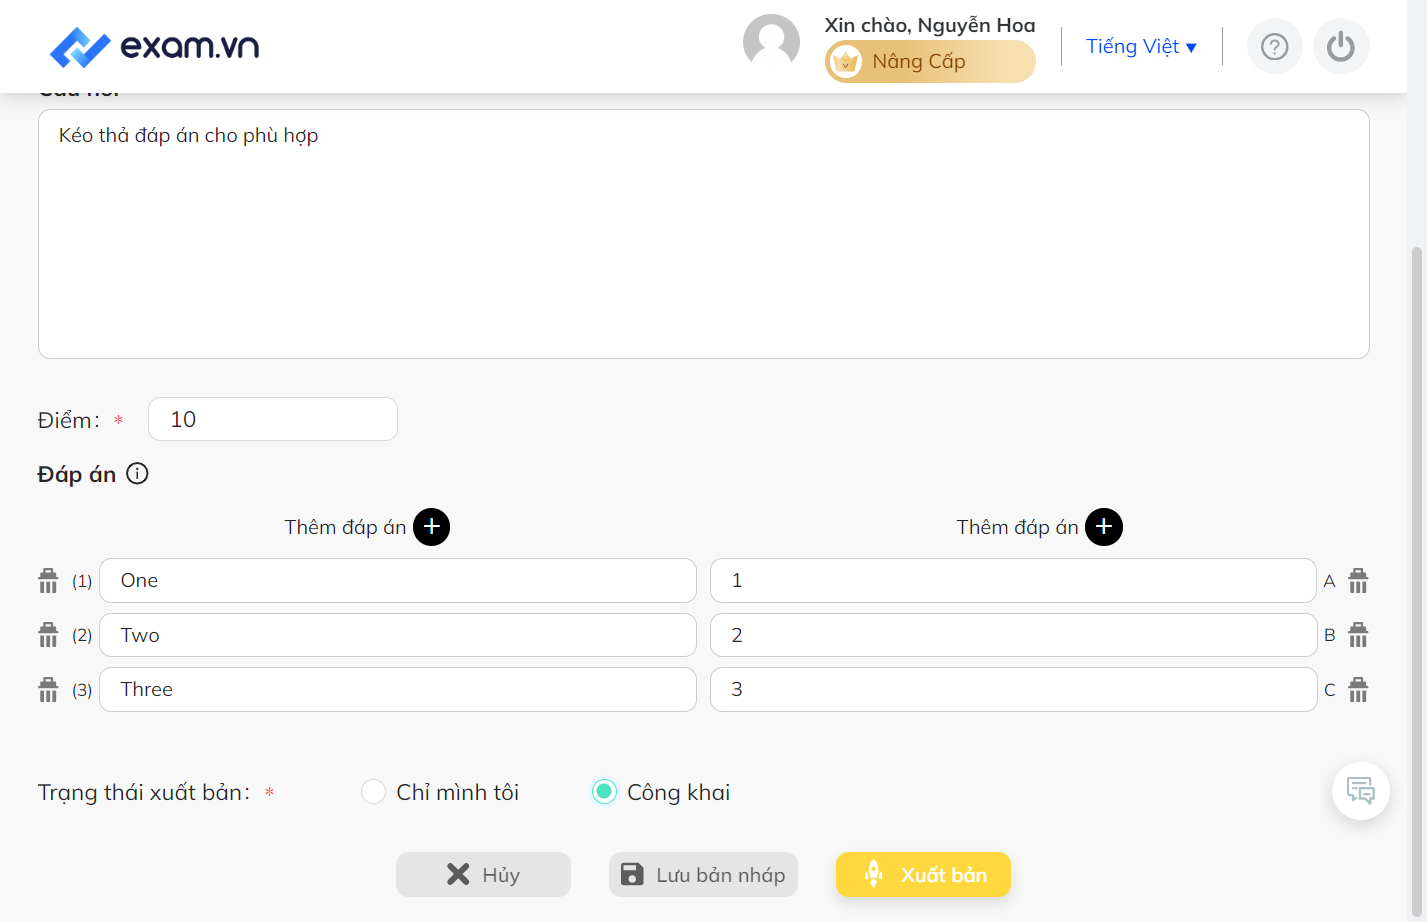Select the Chỉ mình tôi radio option
The height and width of the screenshot is (922, 1427).
click(x=373, y=792)
